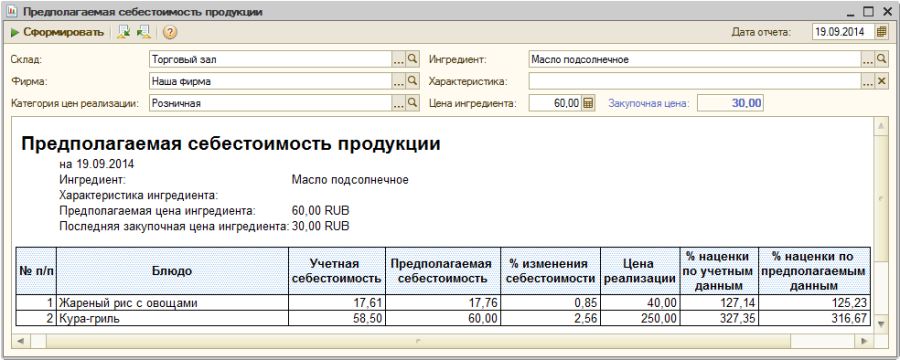Click the Дата отчета date field
Screen dimensions: 900x360
pyautogui.click(x=843, y=32)
